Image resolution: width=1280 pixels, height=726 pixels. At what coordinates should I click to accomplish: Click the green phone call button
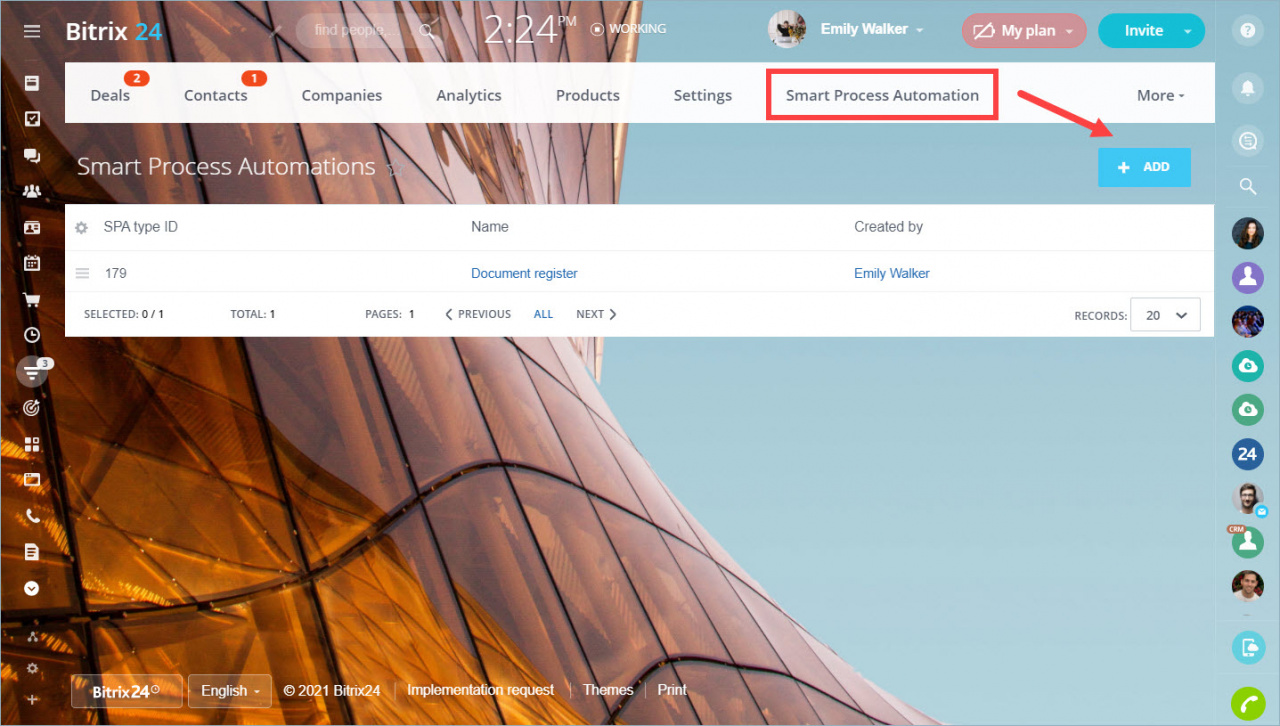point(1247,704)
